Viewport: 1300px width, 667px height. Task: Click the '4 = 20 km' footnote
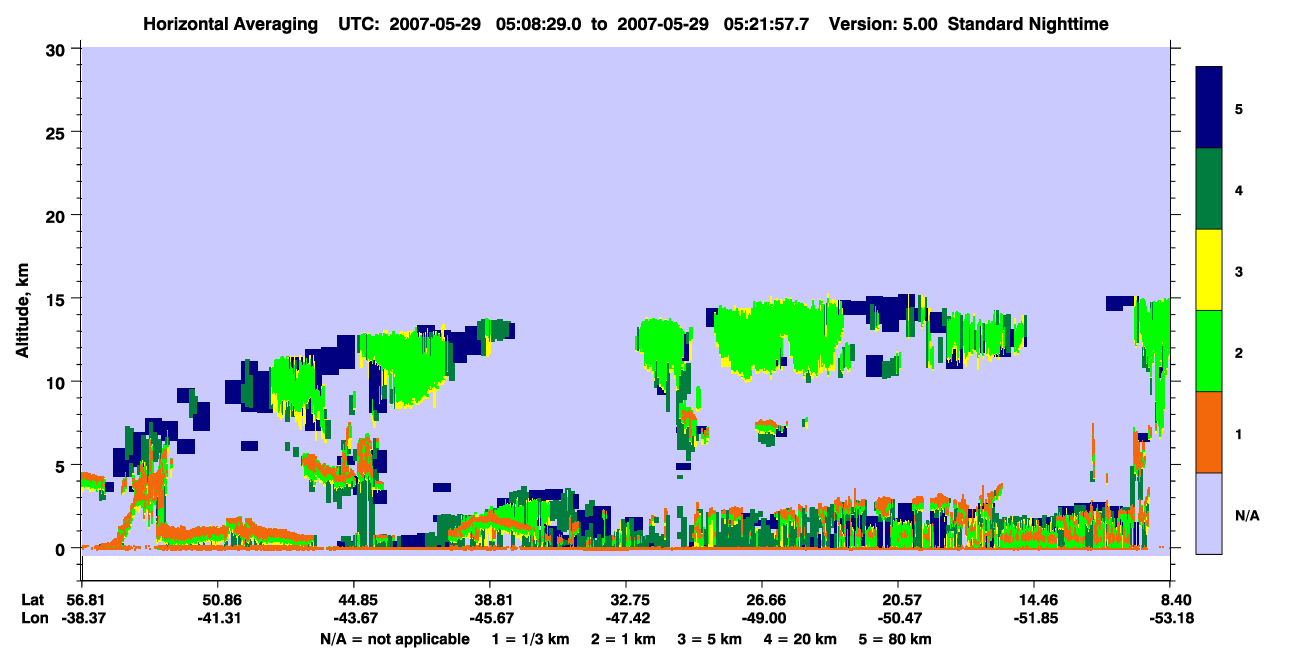pos(800,639)
